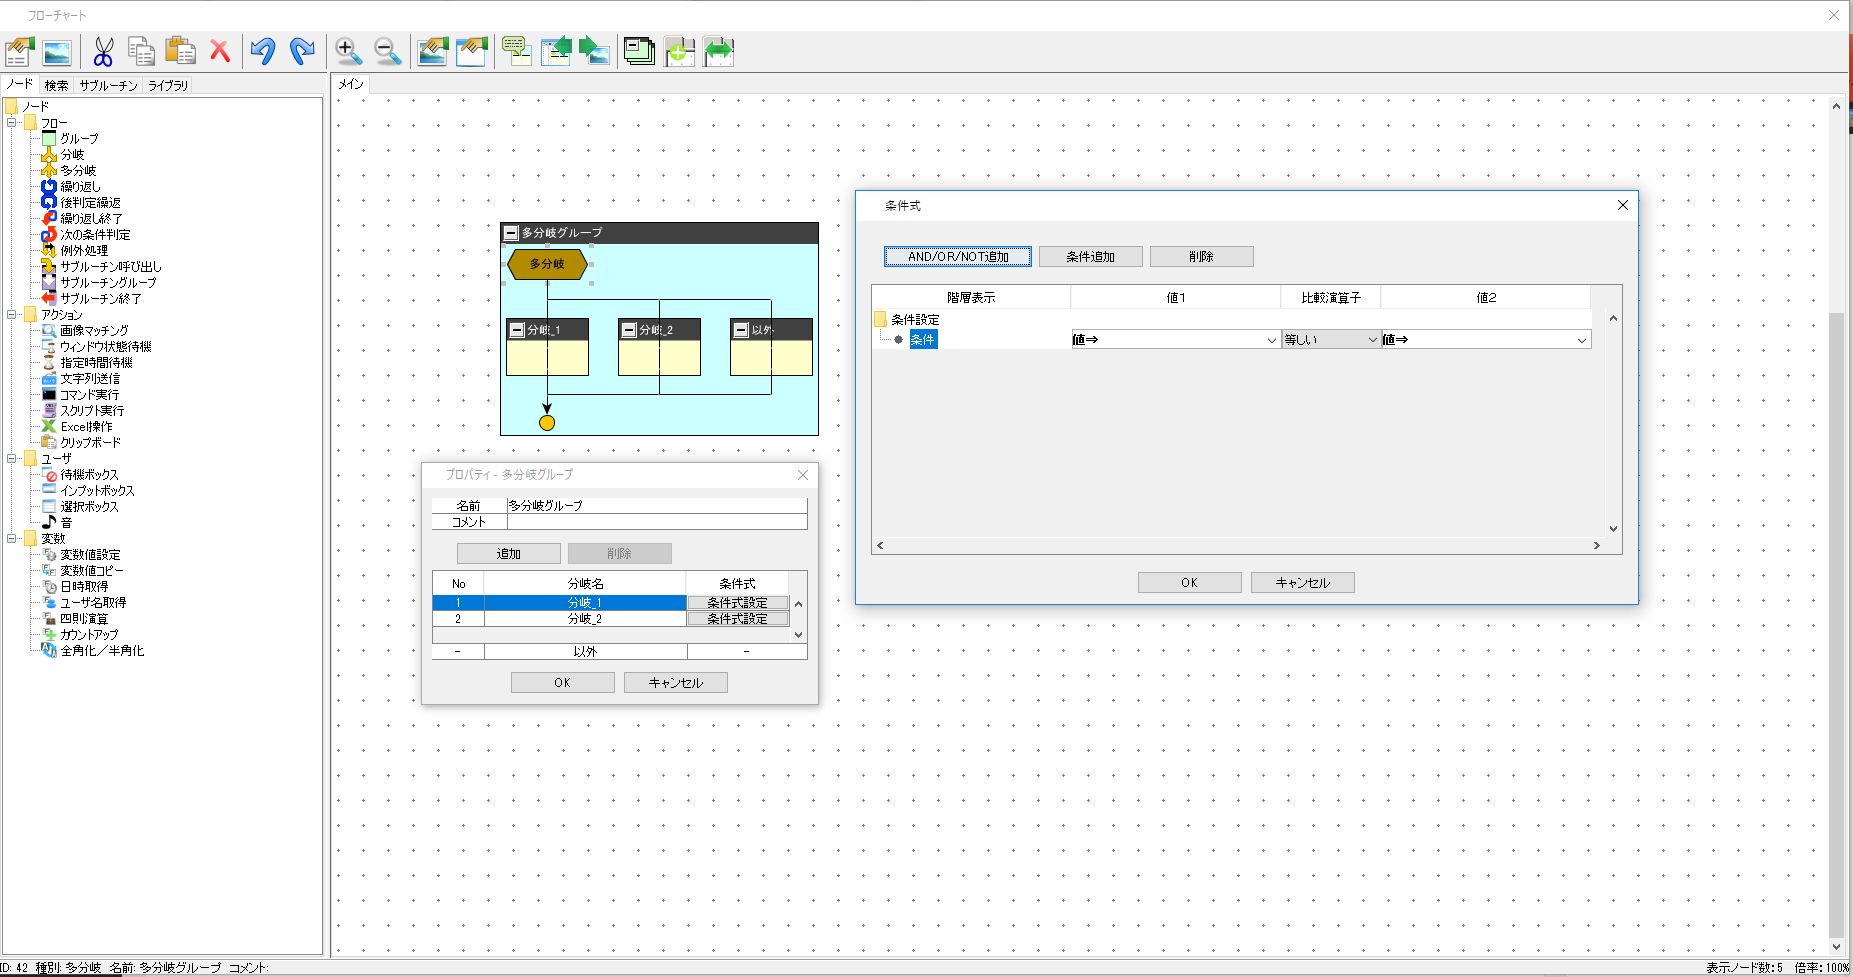Image resolution: width=1853 pixels, height=977 pixels.
Task: Click the horizontal scrollbar in 条件式 dialog
Action: (x=1238, y=545)
